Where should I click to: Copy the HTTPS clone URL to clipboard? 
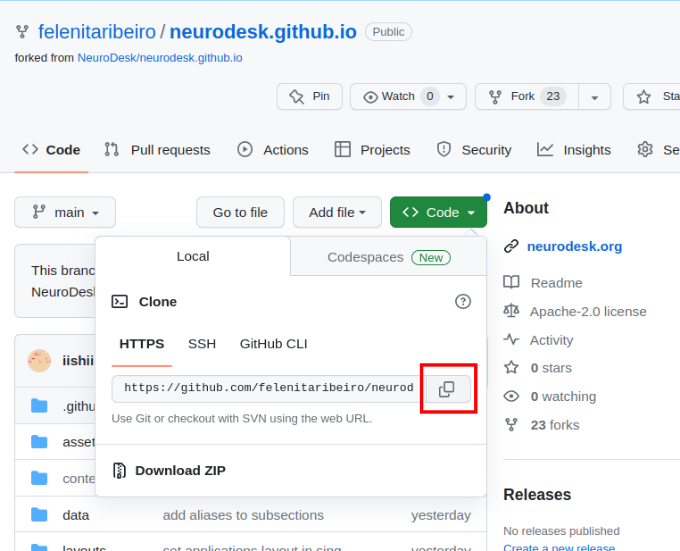pyautogui.click(x=447, y=389)
